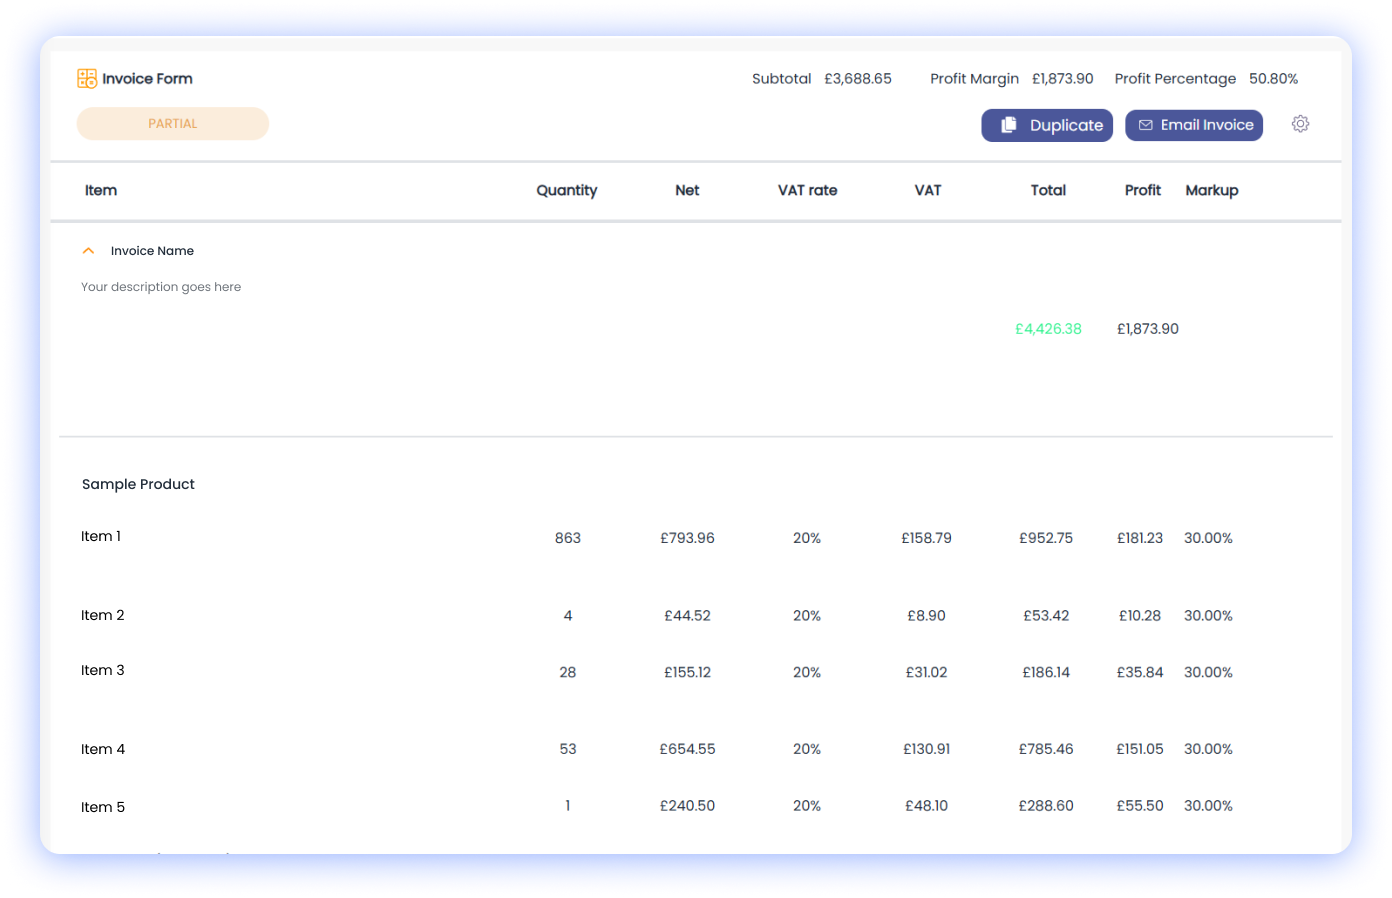Select the Invoice Name title
The image size is (1392, 898).
(x=152, y=251)
